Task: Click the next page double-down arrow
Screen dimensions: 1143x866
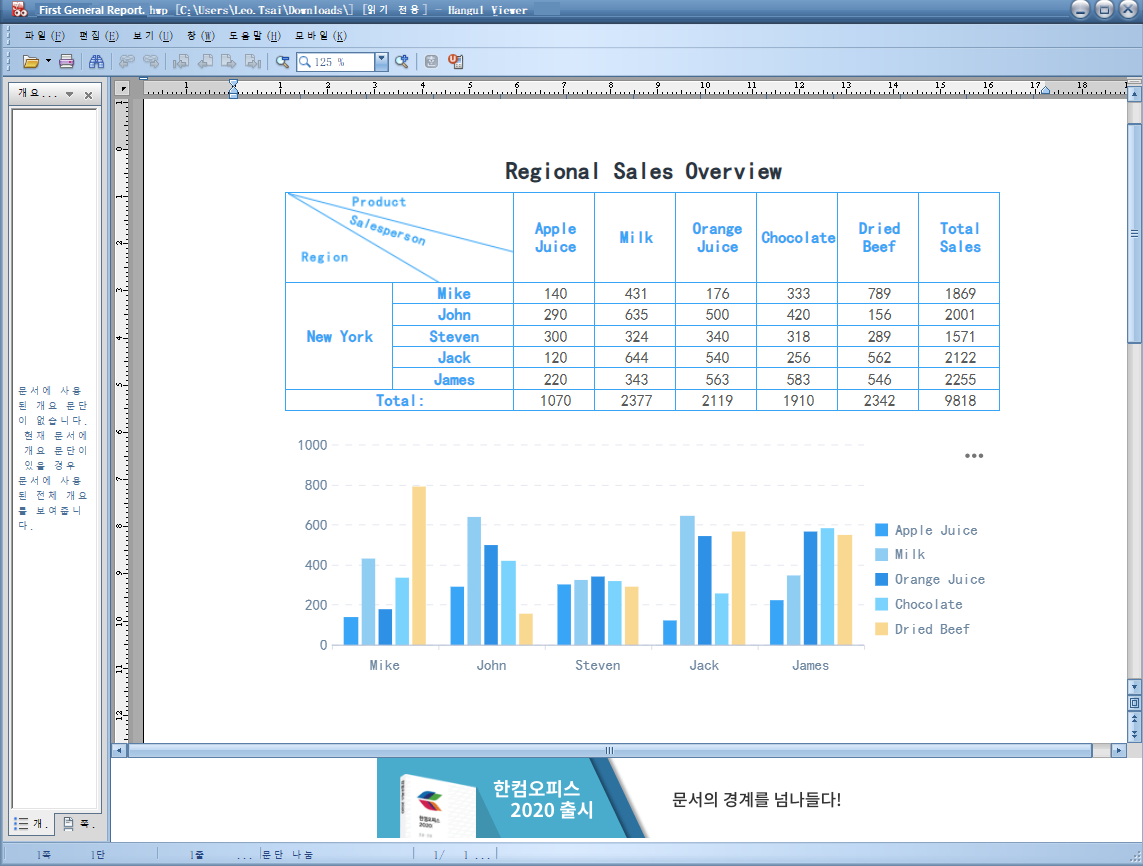Action: pyautogui.click(x=1134, y=735)
